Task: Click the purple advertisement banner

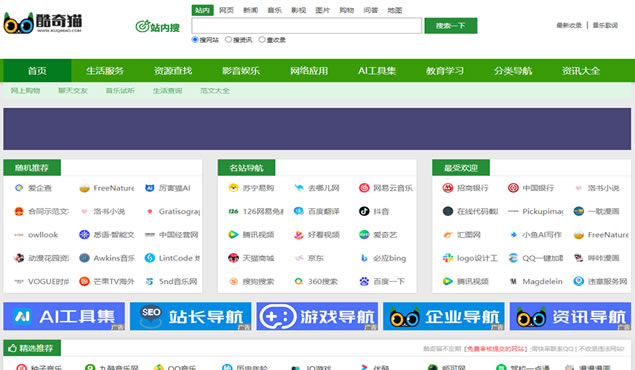Action: [317, 129]
